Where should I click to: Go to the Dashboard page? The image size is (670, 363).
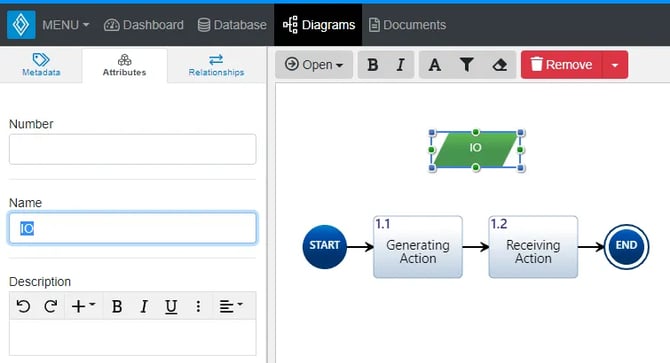(144, 25)
